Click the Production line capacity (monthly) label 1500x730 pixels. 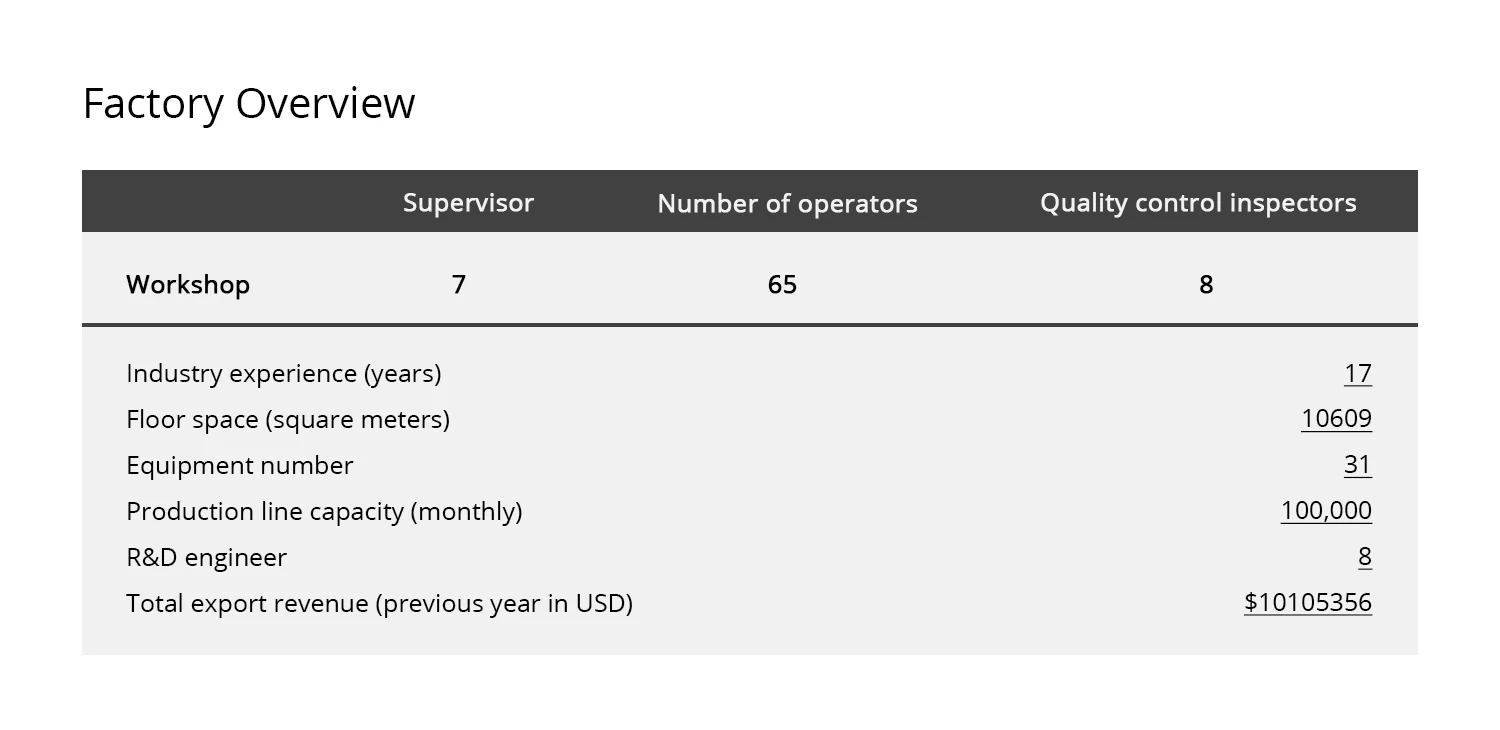pyautogui.click(x=324, y=512)
